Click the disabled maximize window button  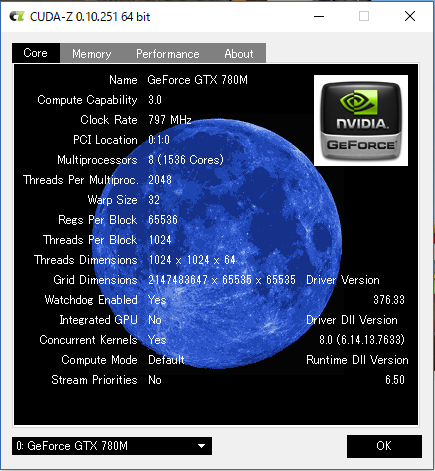364,16
